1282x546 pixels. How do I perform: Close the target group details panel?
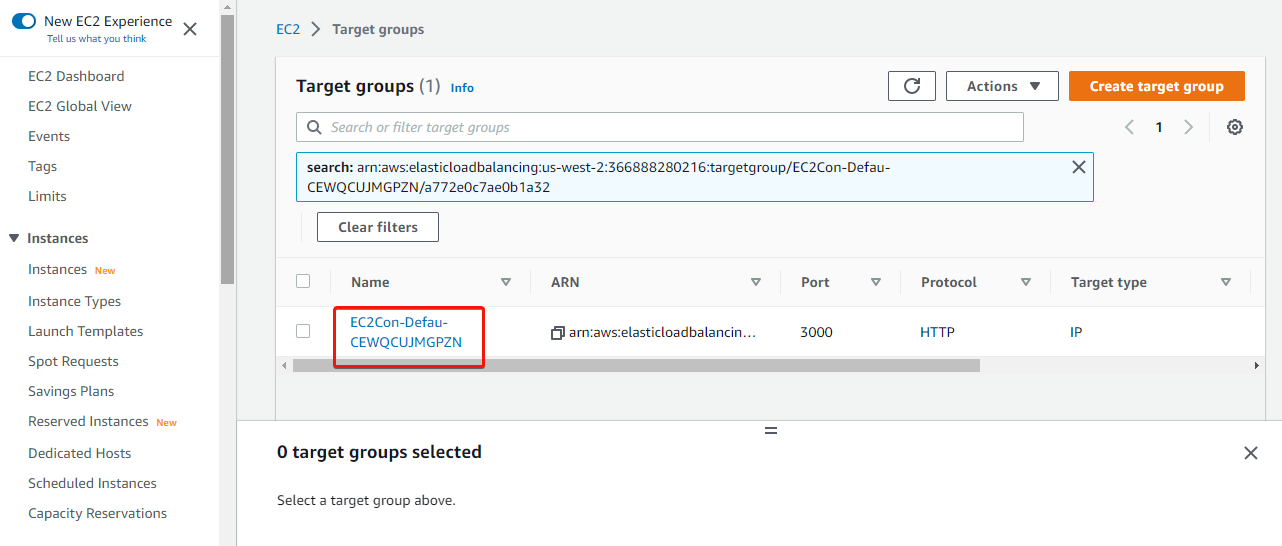tap(1251, 453)
